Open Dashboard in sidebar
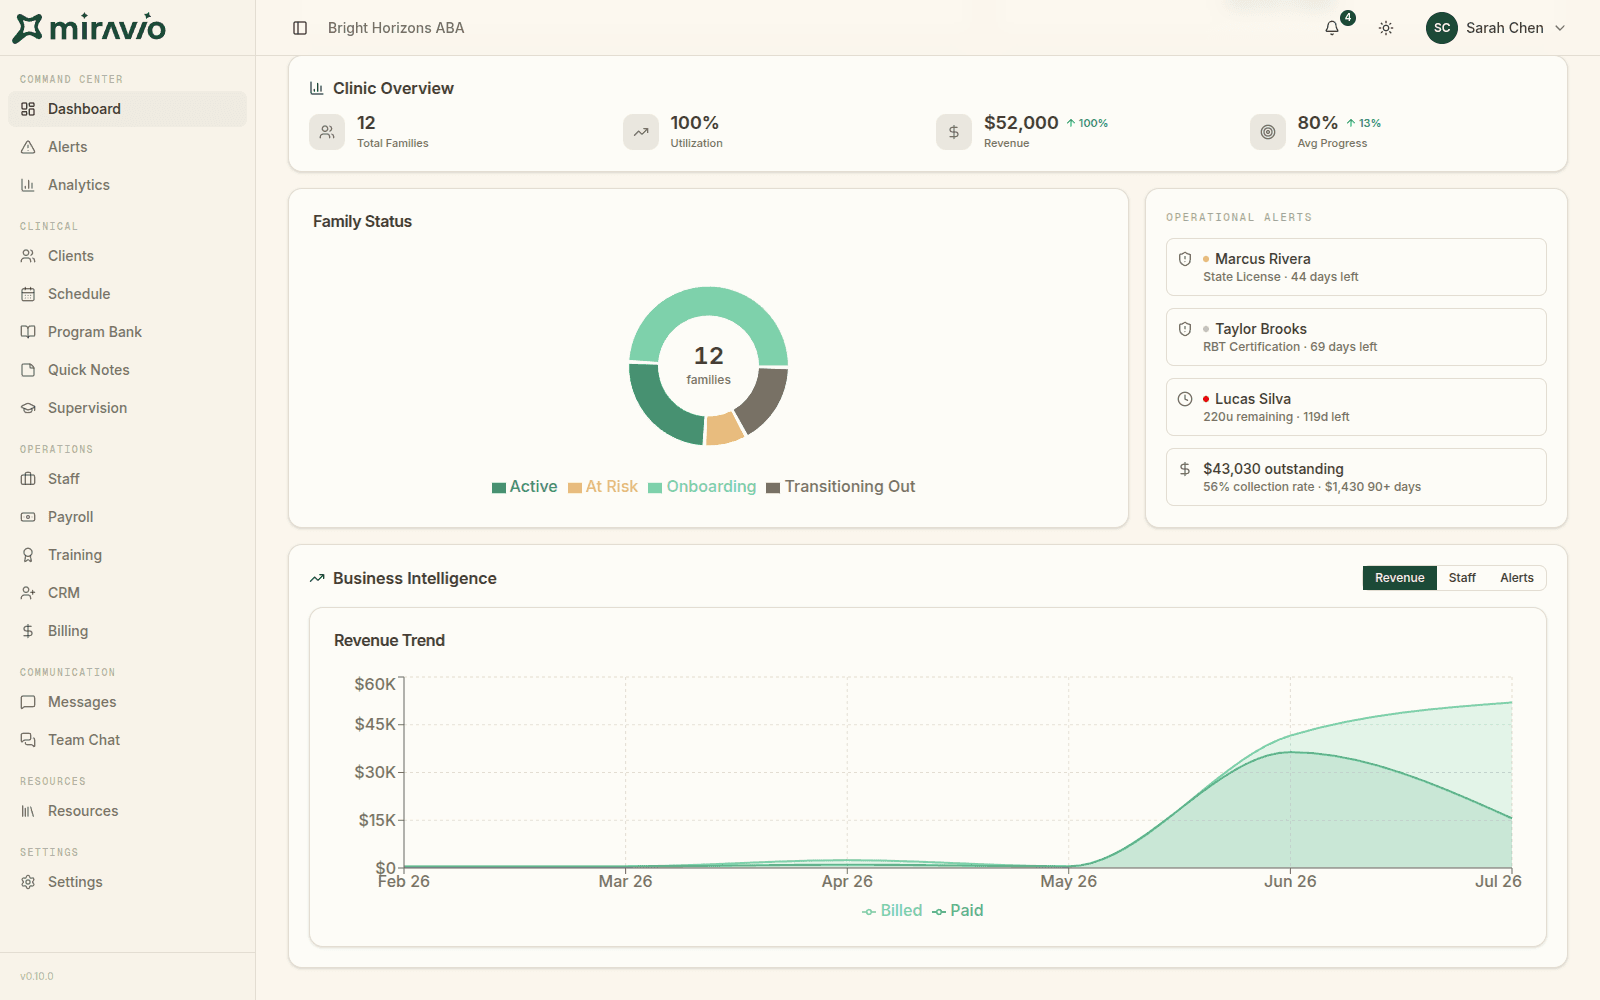Image resolution: width=1600 pixels, height=1000 pixels. tap(127, 109)
